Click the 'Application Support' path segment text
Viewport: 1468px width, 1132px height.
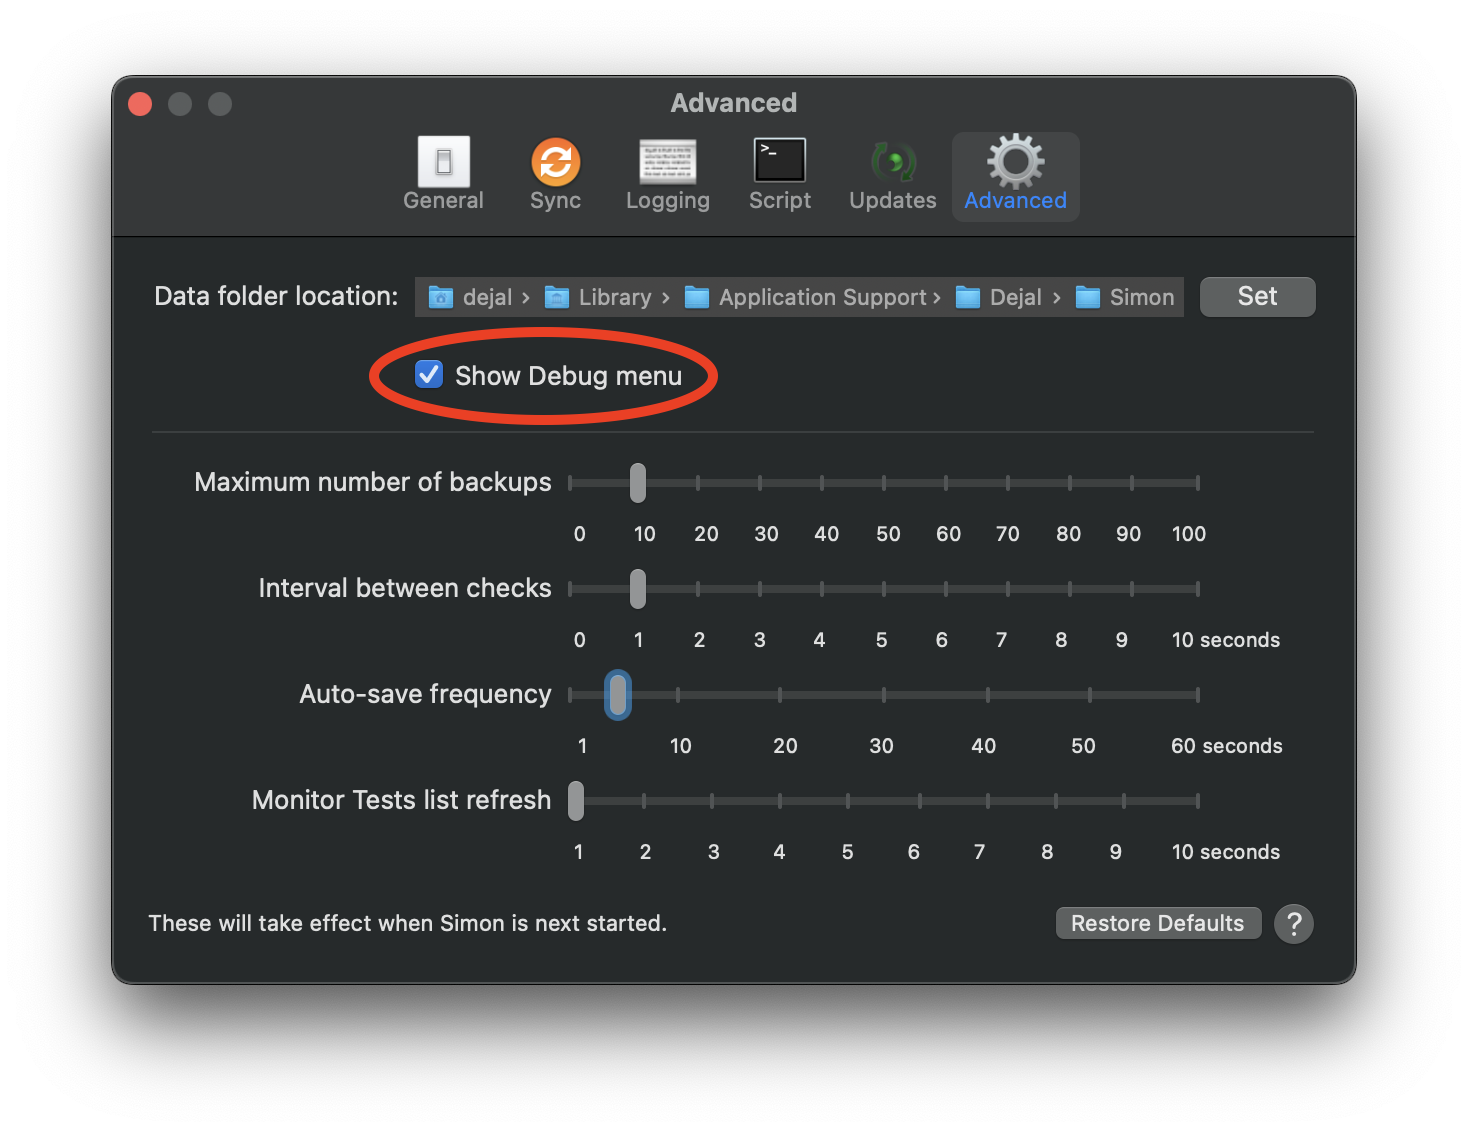(x=823, y=297)
